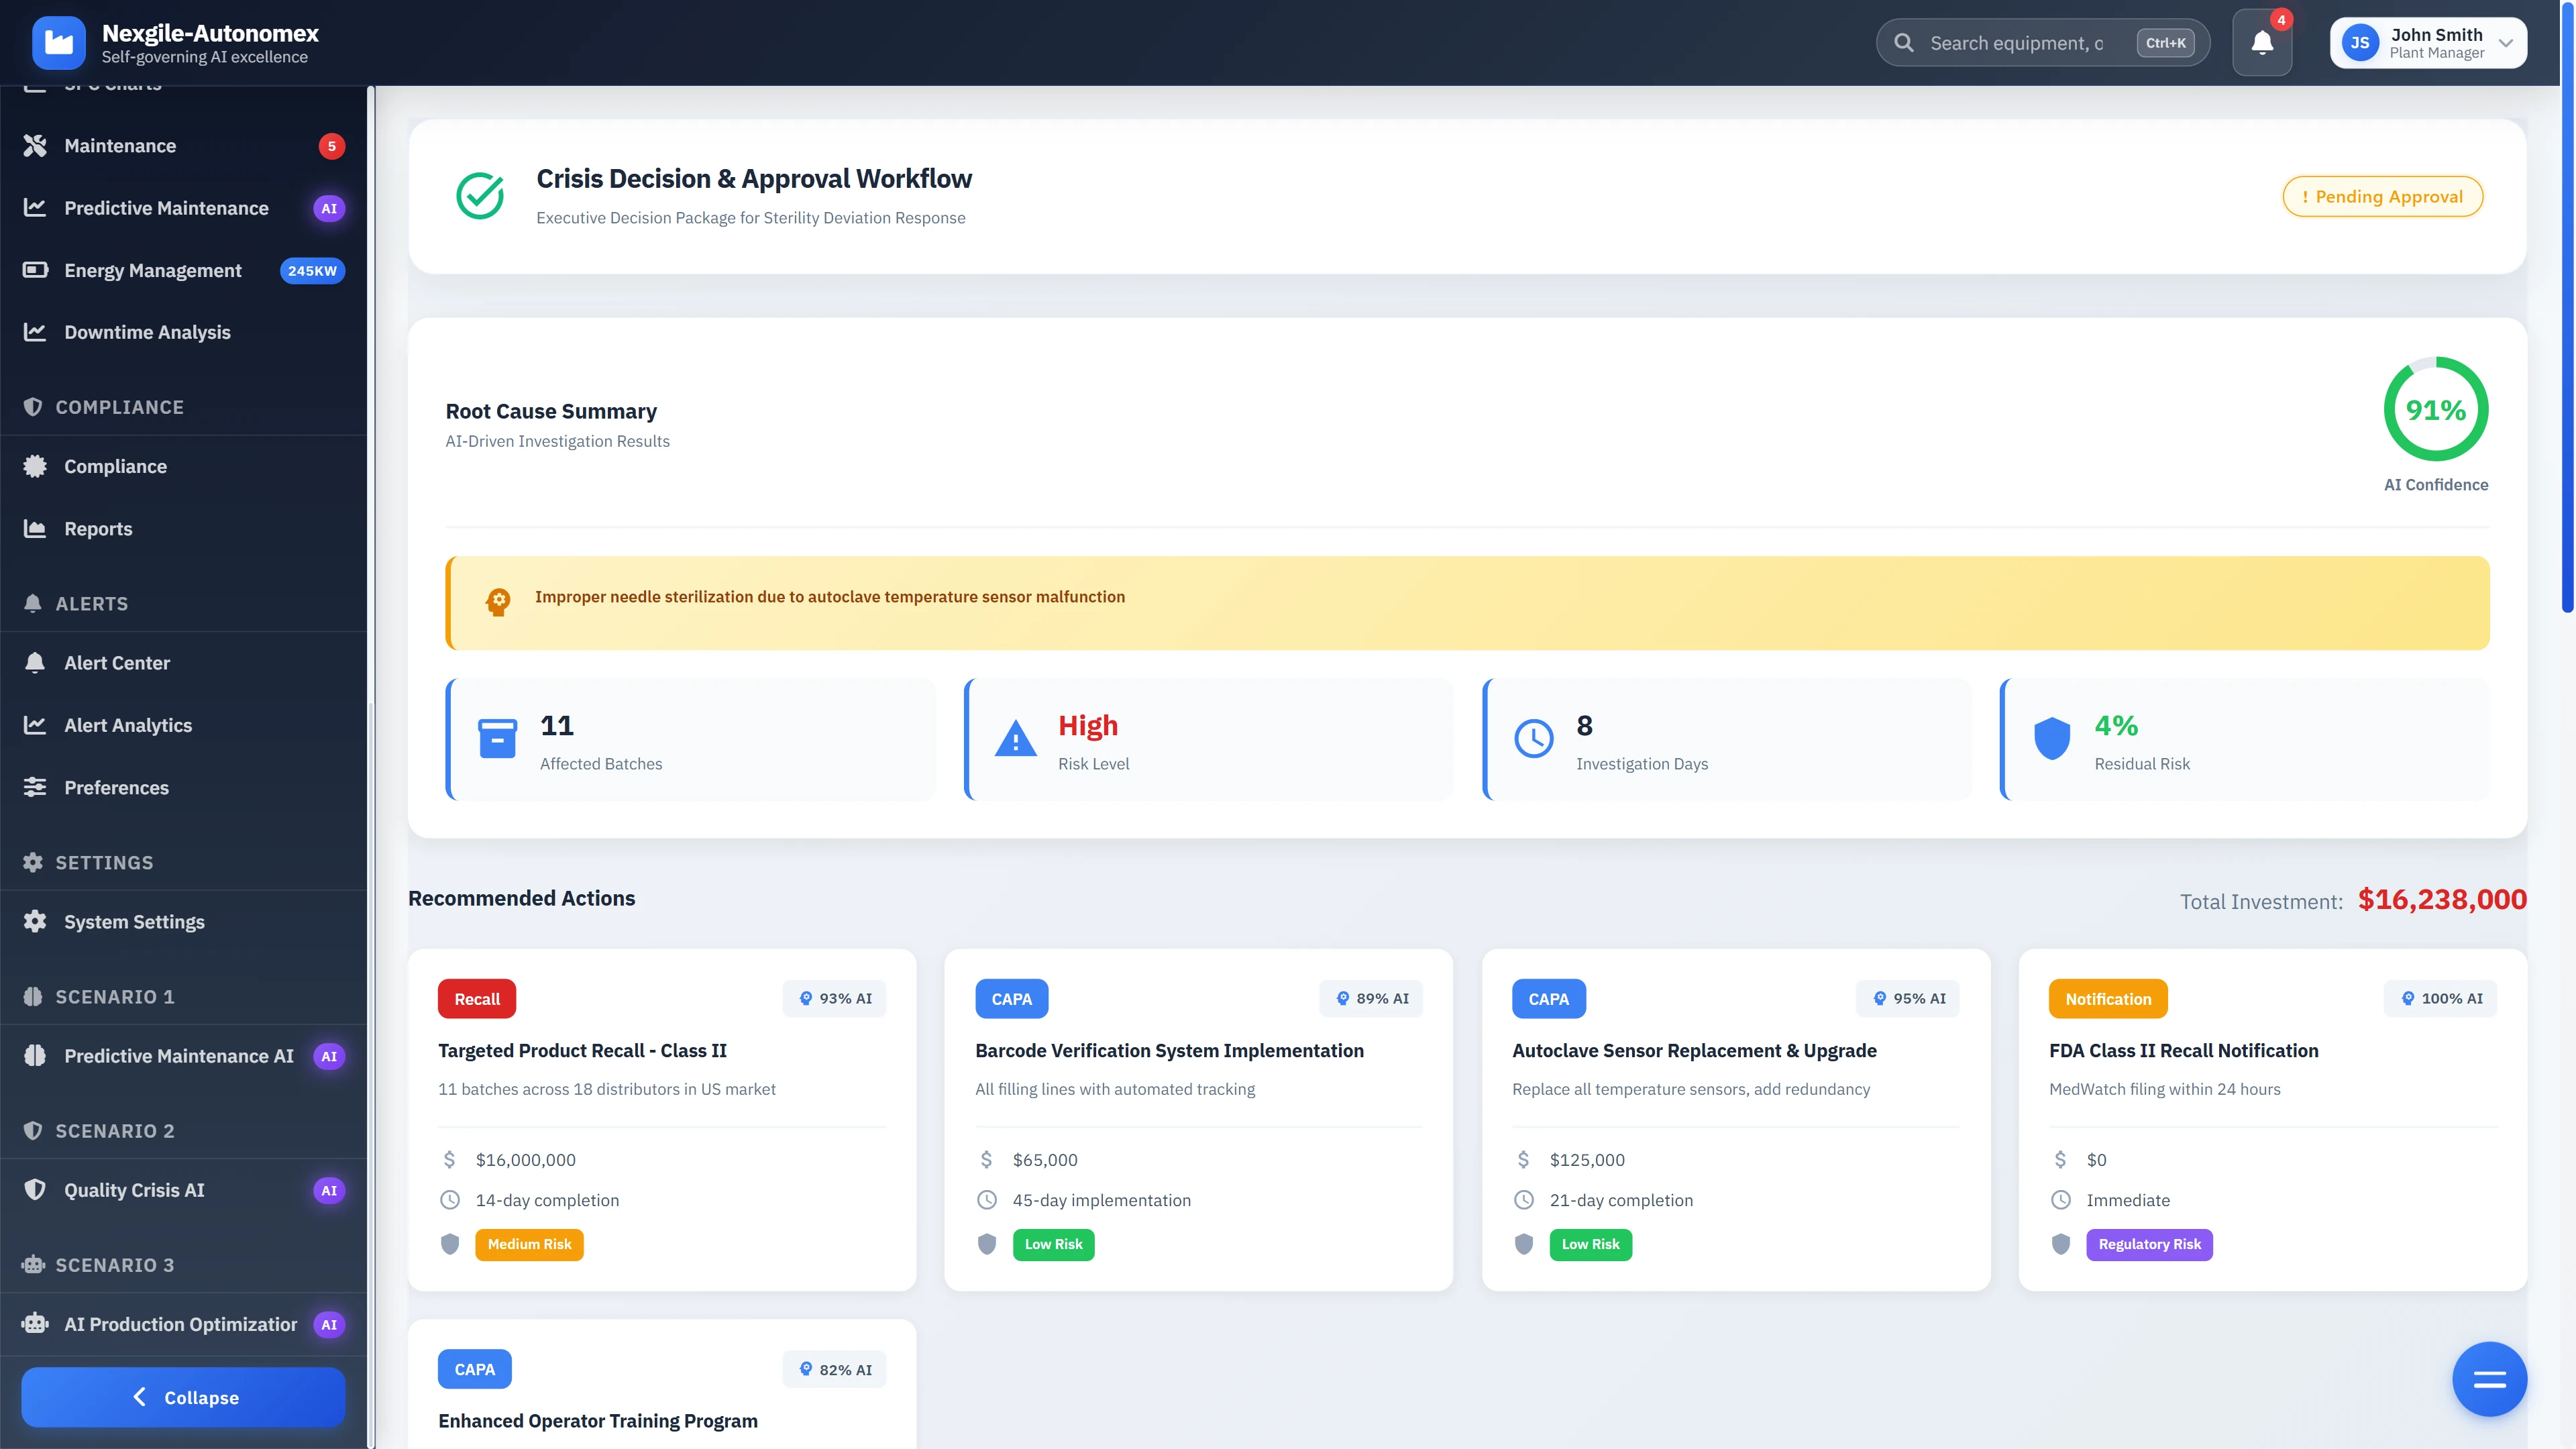Open Quality Crisis AI menu item
Viewport: 2576px width, 1449px height.
tap(134, 1190)
